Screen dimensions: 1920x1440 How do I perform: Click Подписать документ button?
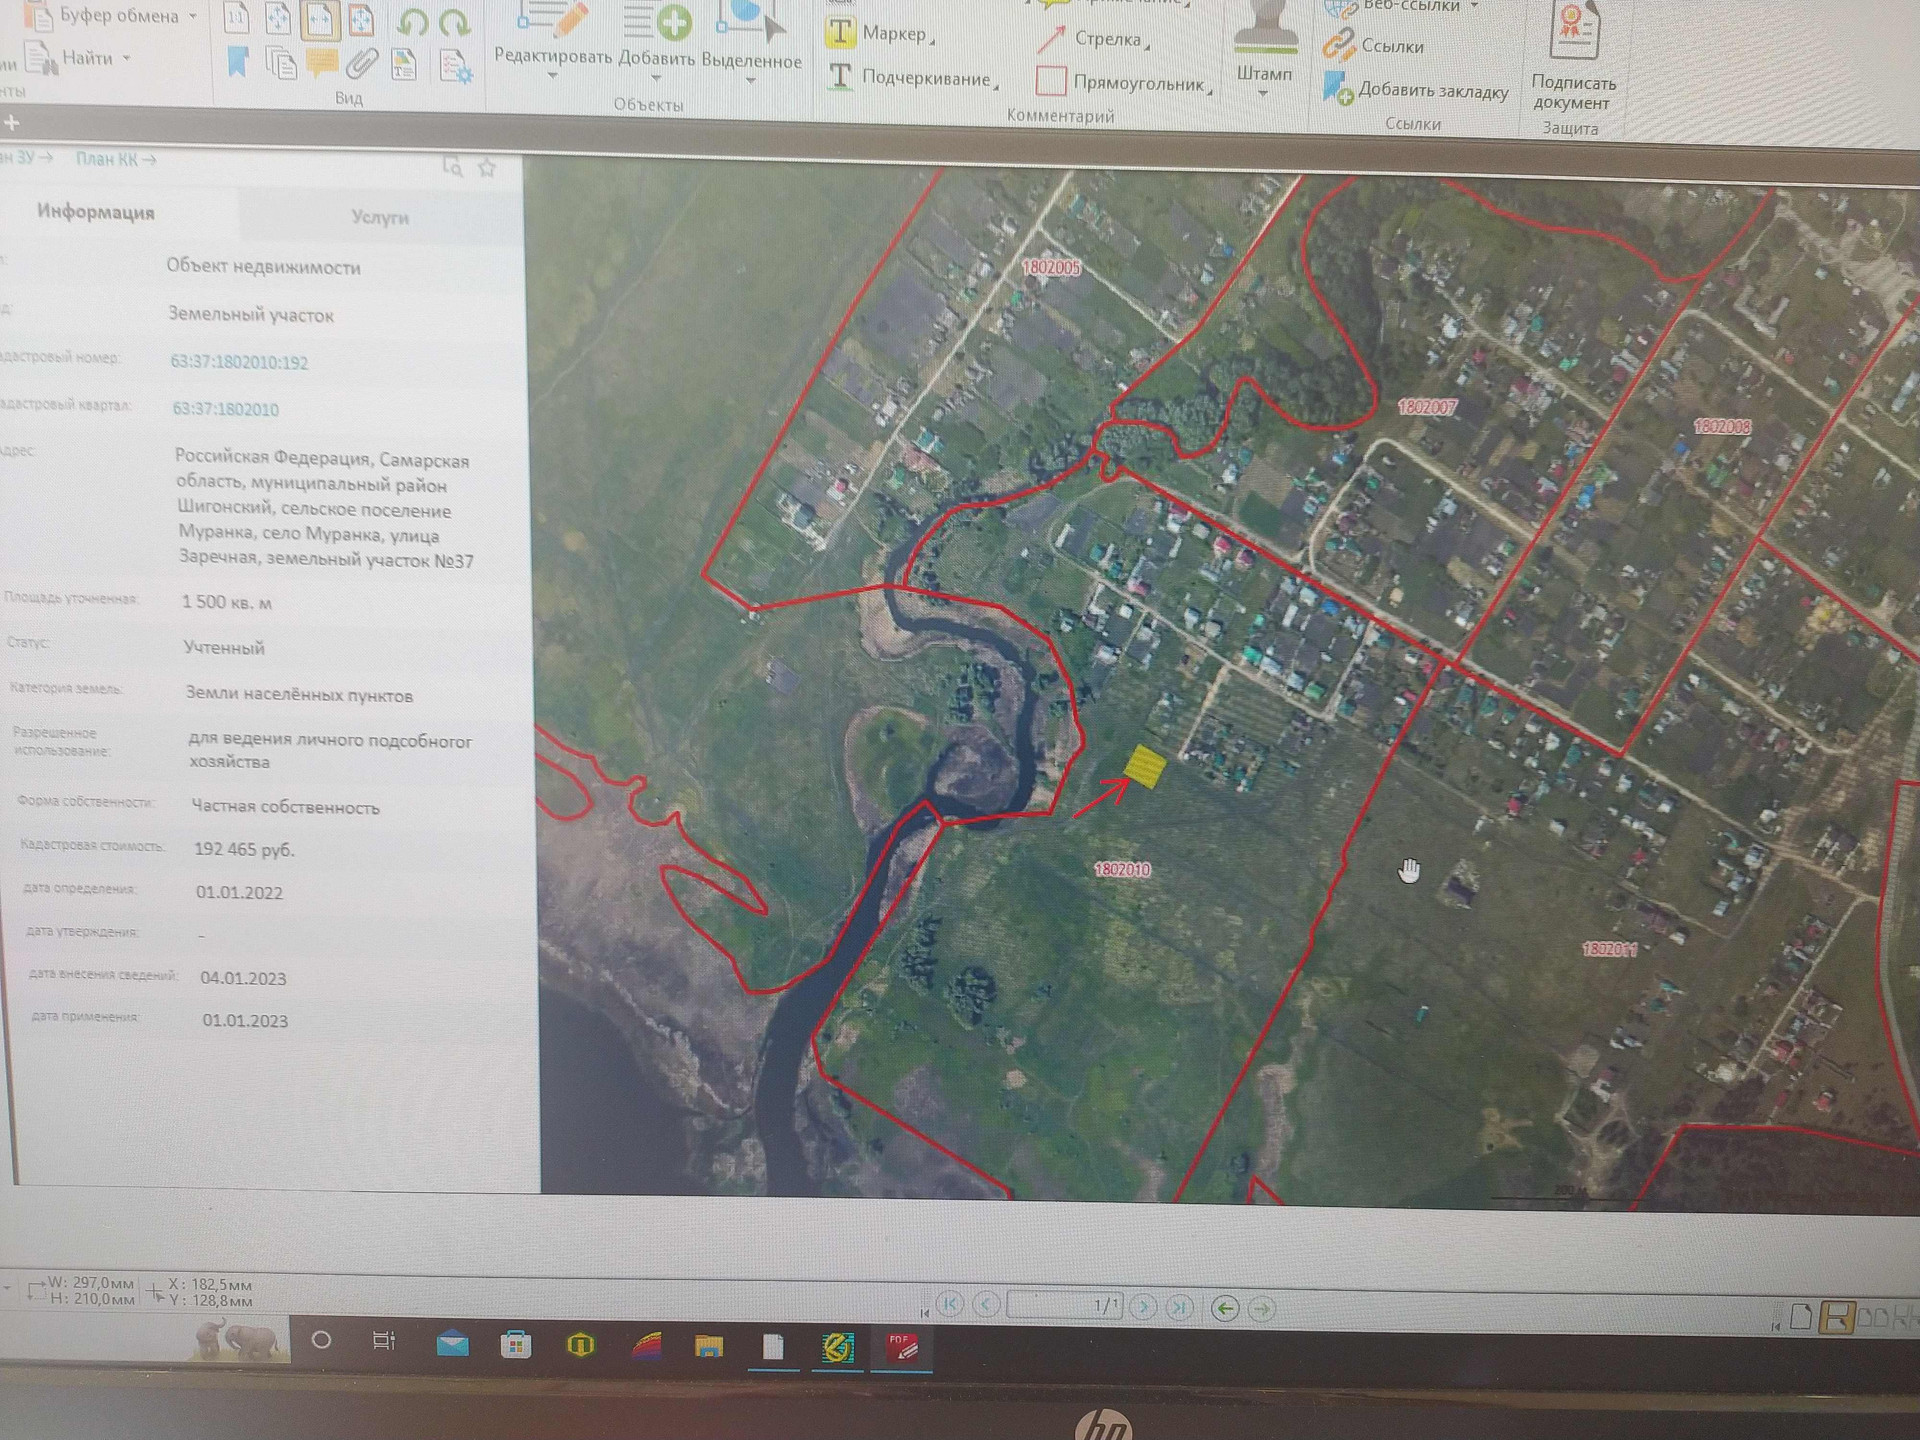point(1573,59)
